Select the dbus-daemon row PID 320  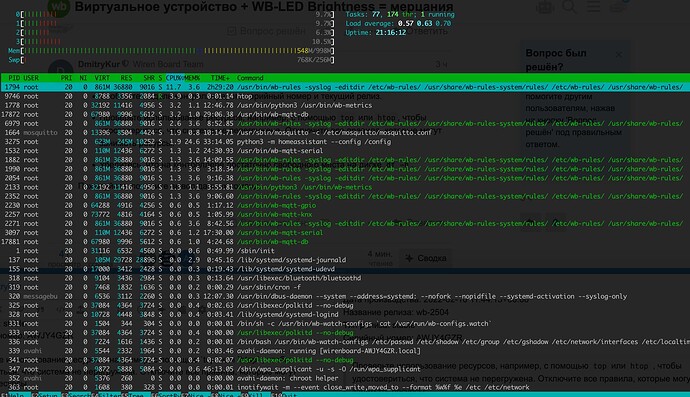pos(345,296)
